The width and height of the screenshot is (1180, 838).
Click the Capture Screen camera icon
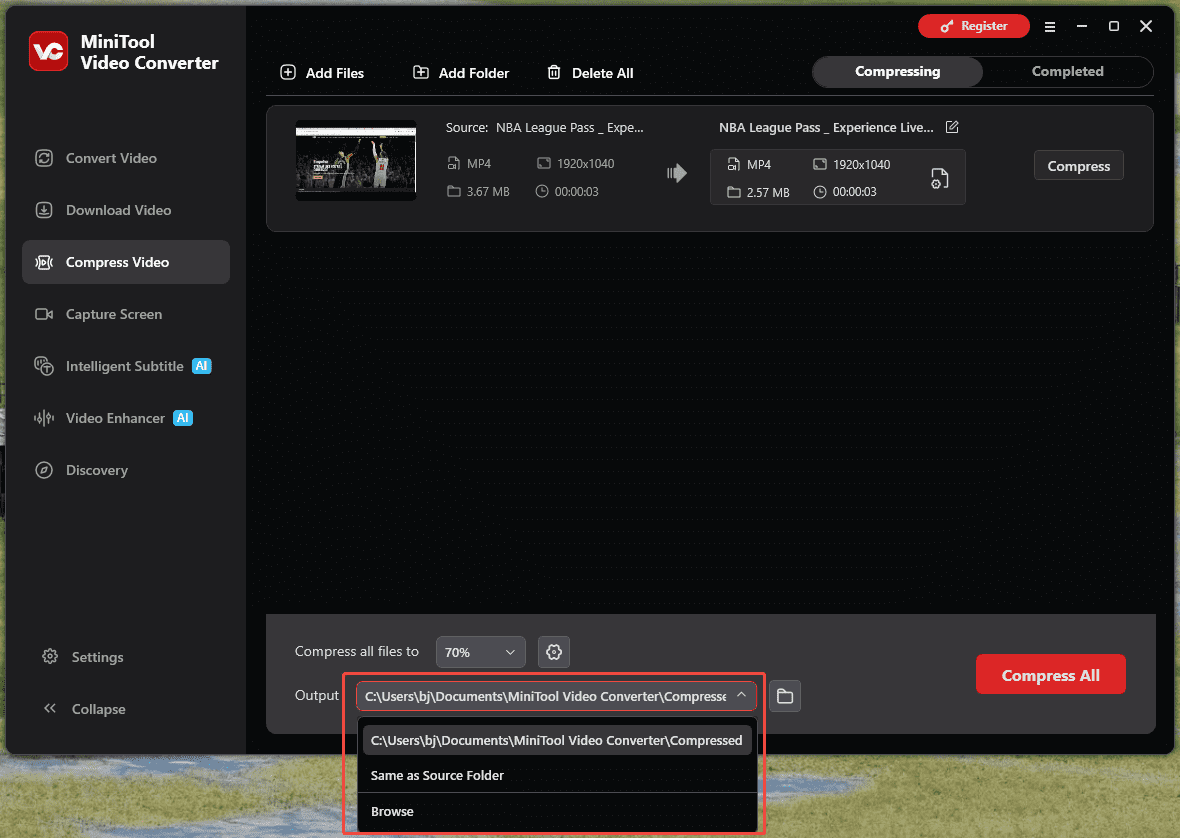tap(44, 314)
